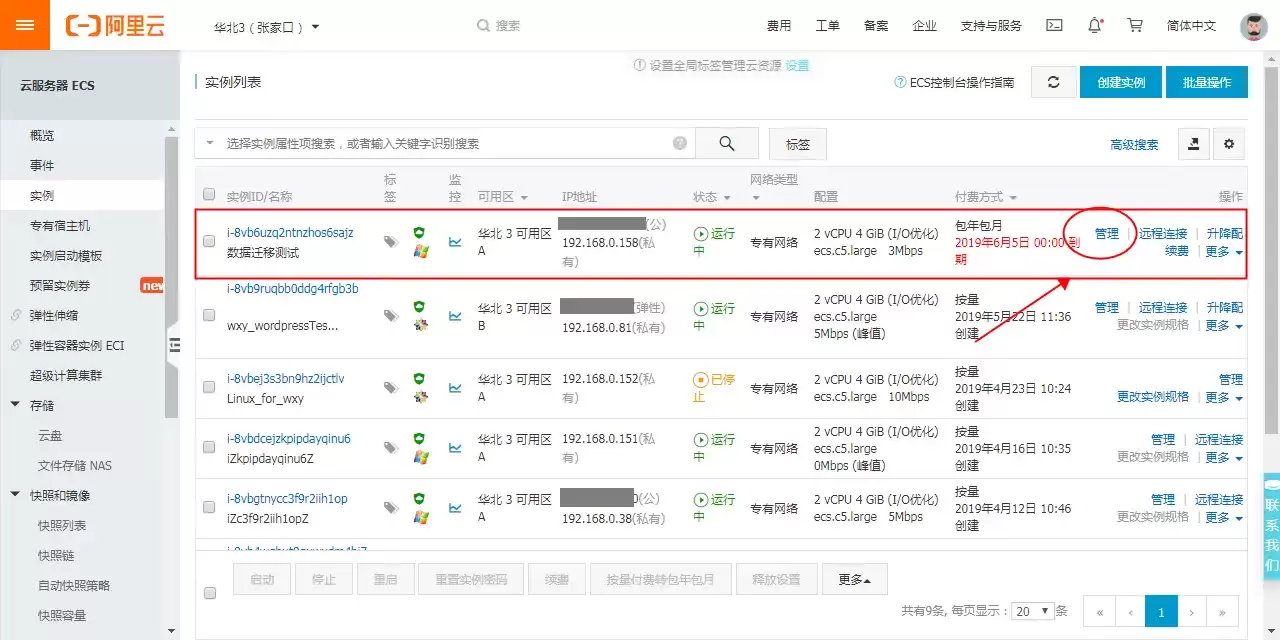Open the search attribute dropdown arrow
This screenshot has height=640, width=1280.
210,143
